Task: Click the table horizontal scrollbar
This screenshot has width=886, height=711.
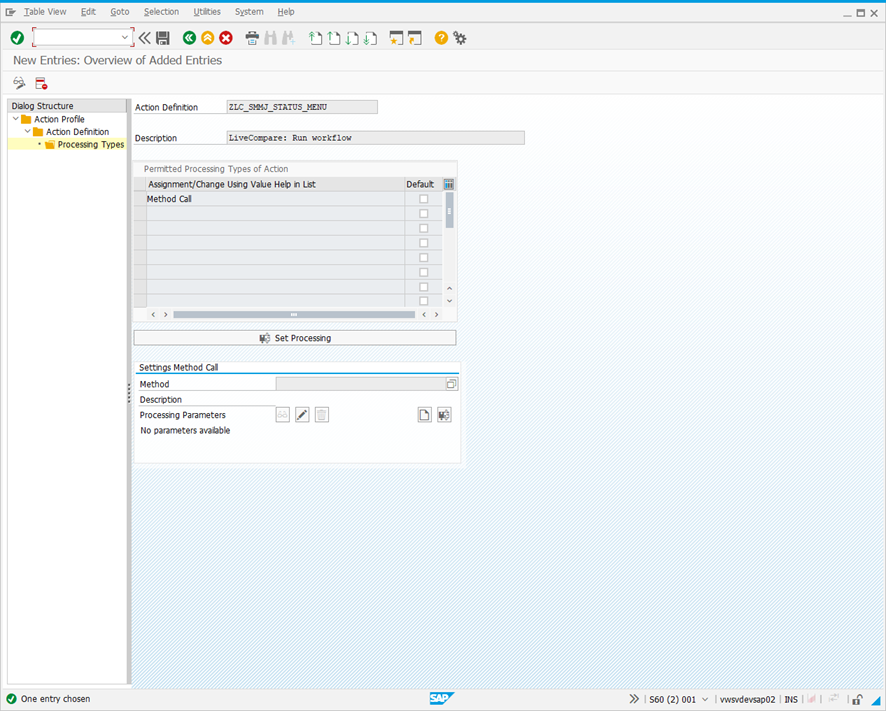Action: (294, 314)
